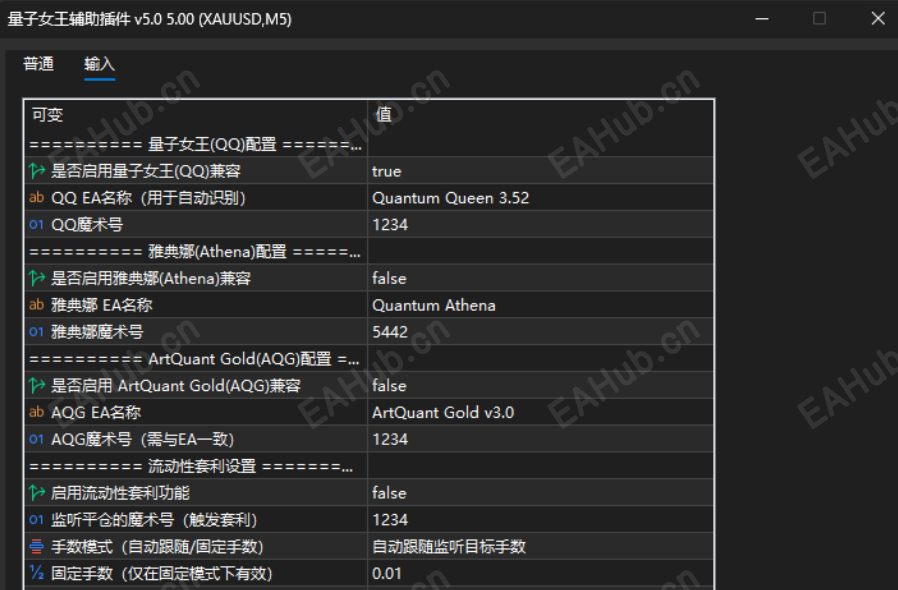
Task: Edit the AQG魔术号 value 1234
Action: (540, 439)
